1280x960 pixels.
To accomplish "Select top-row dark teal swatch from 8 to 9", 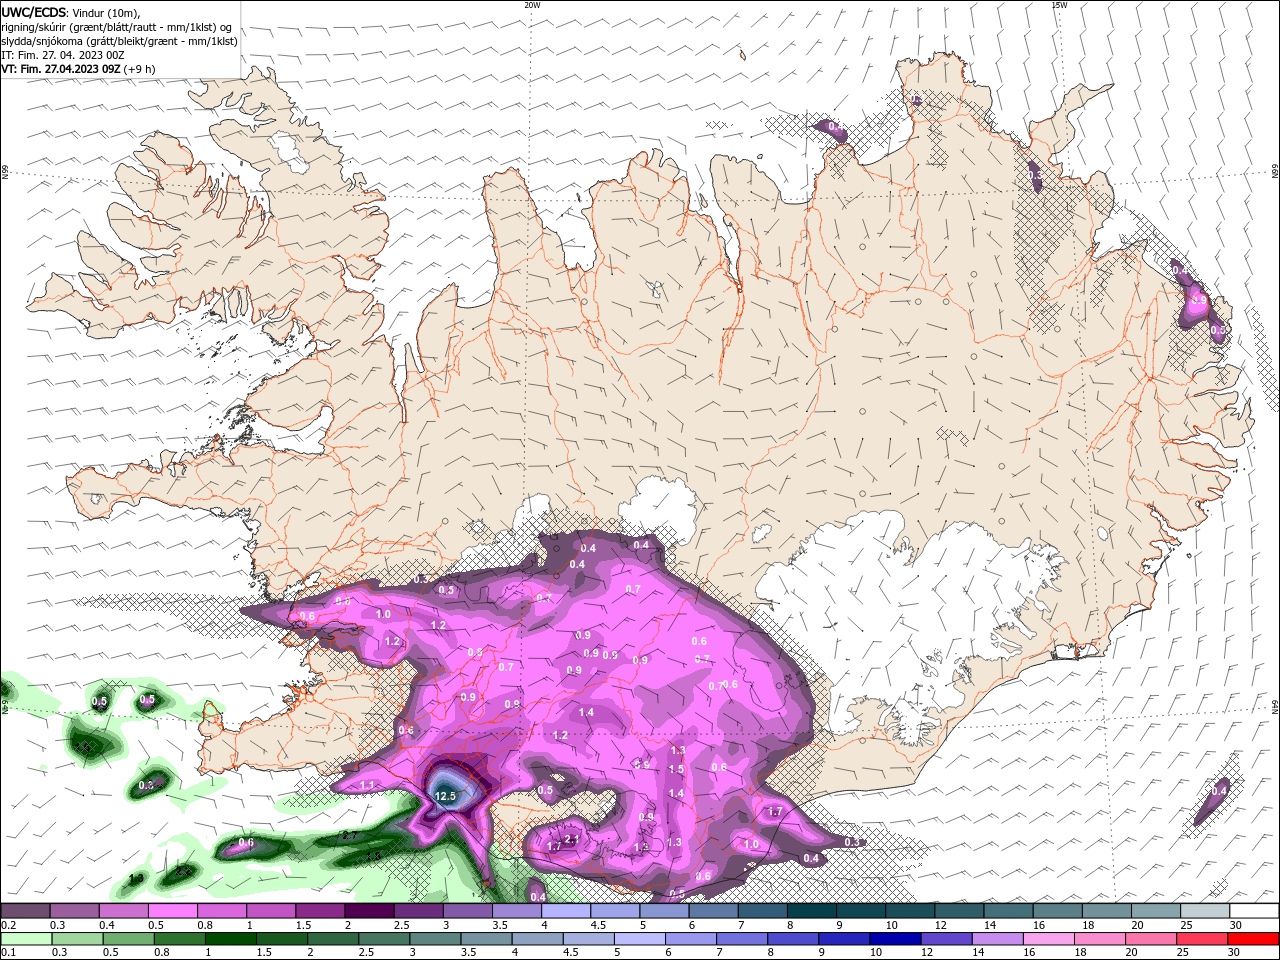I will 811,911.
